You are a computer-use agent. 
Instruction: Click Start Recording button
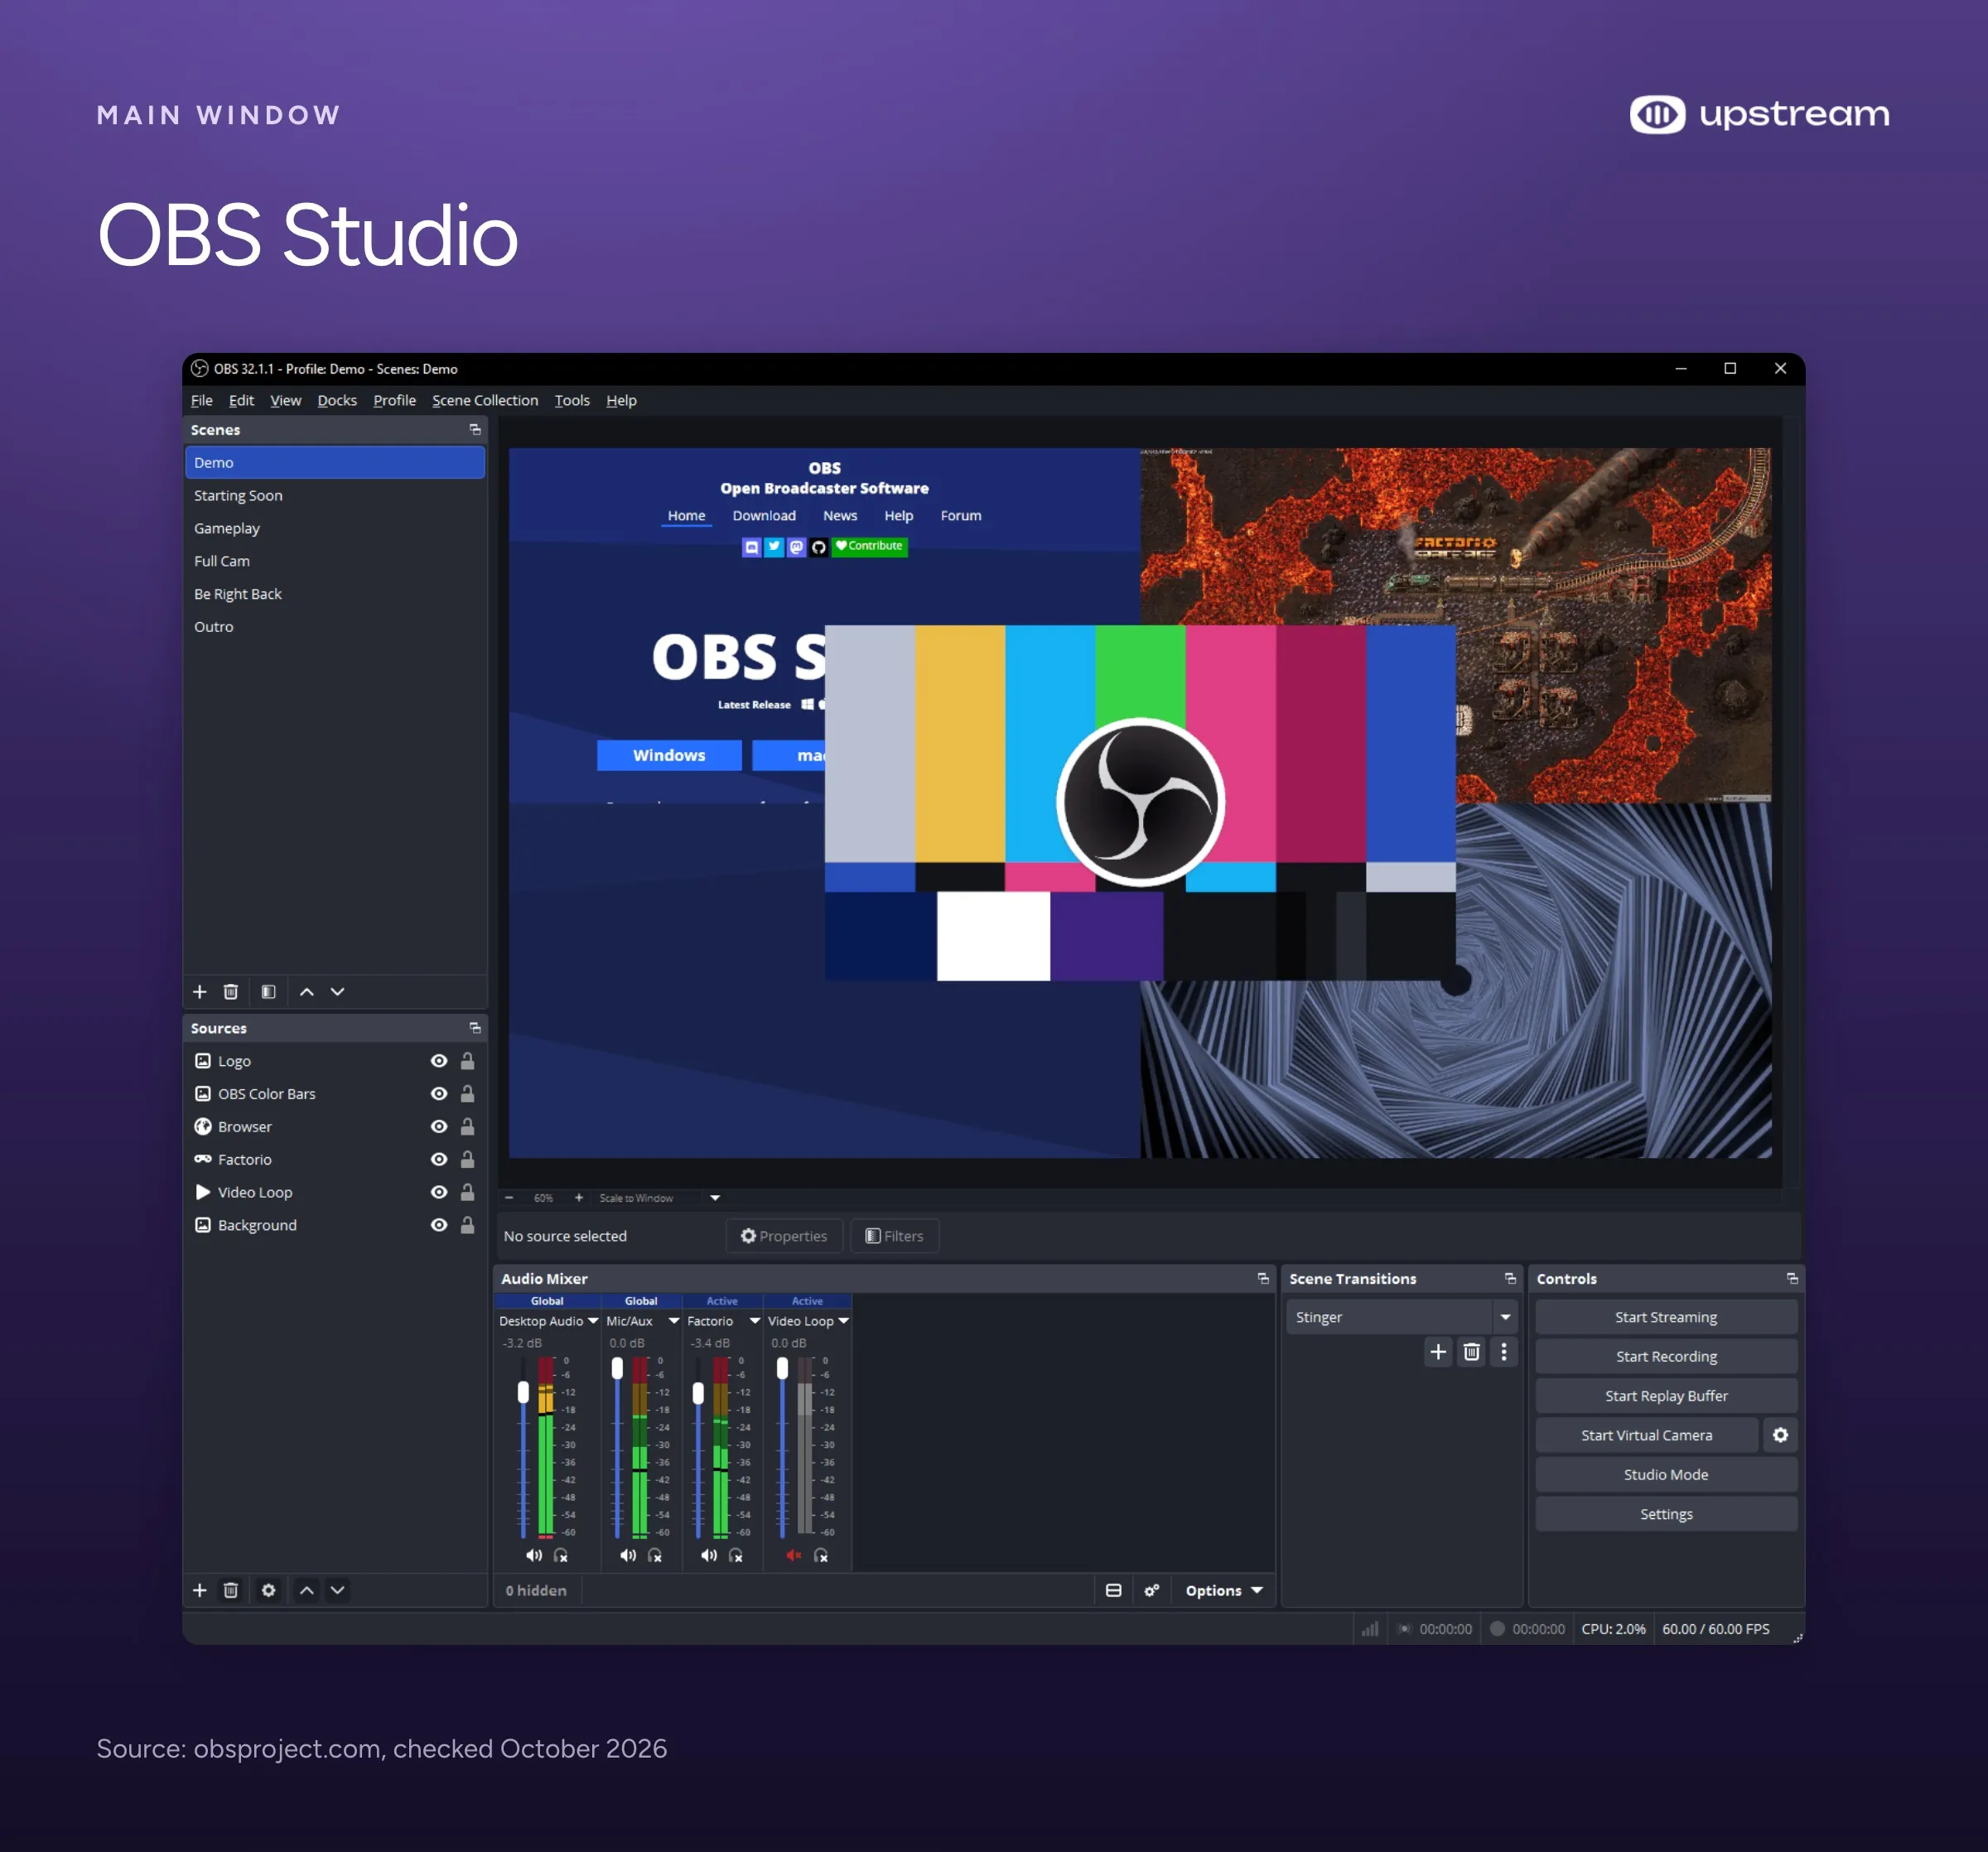pos(1666,1356)
